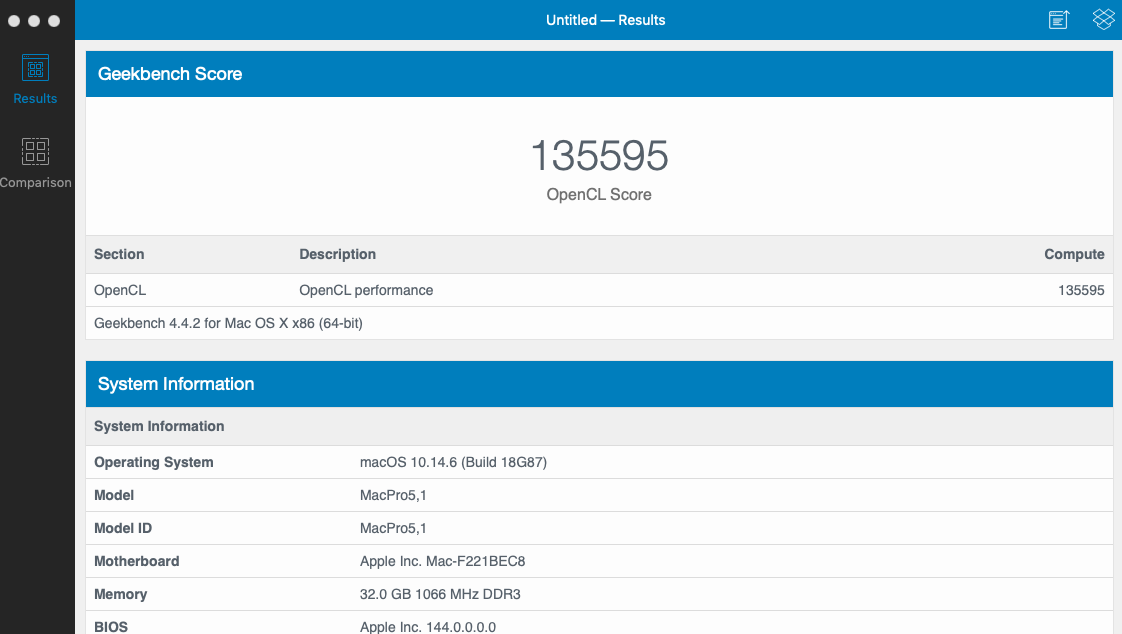
Task: Open the Comparison sidebar icon
Action: click(35, 152)
